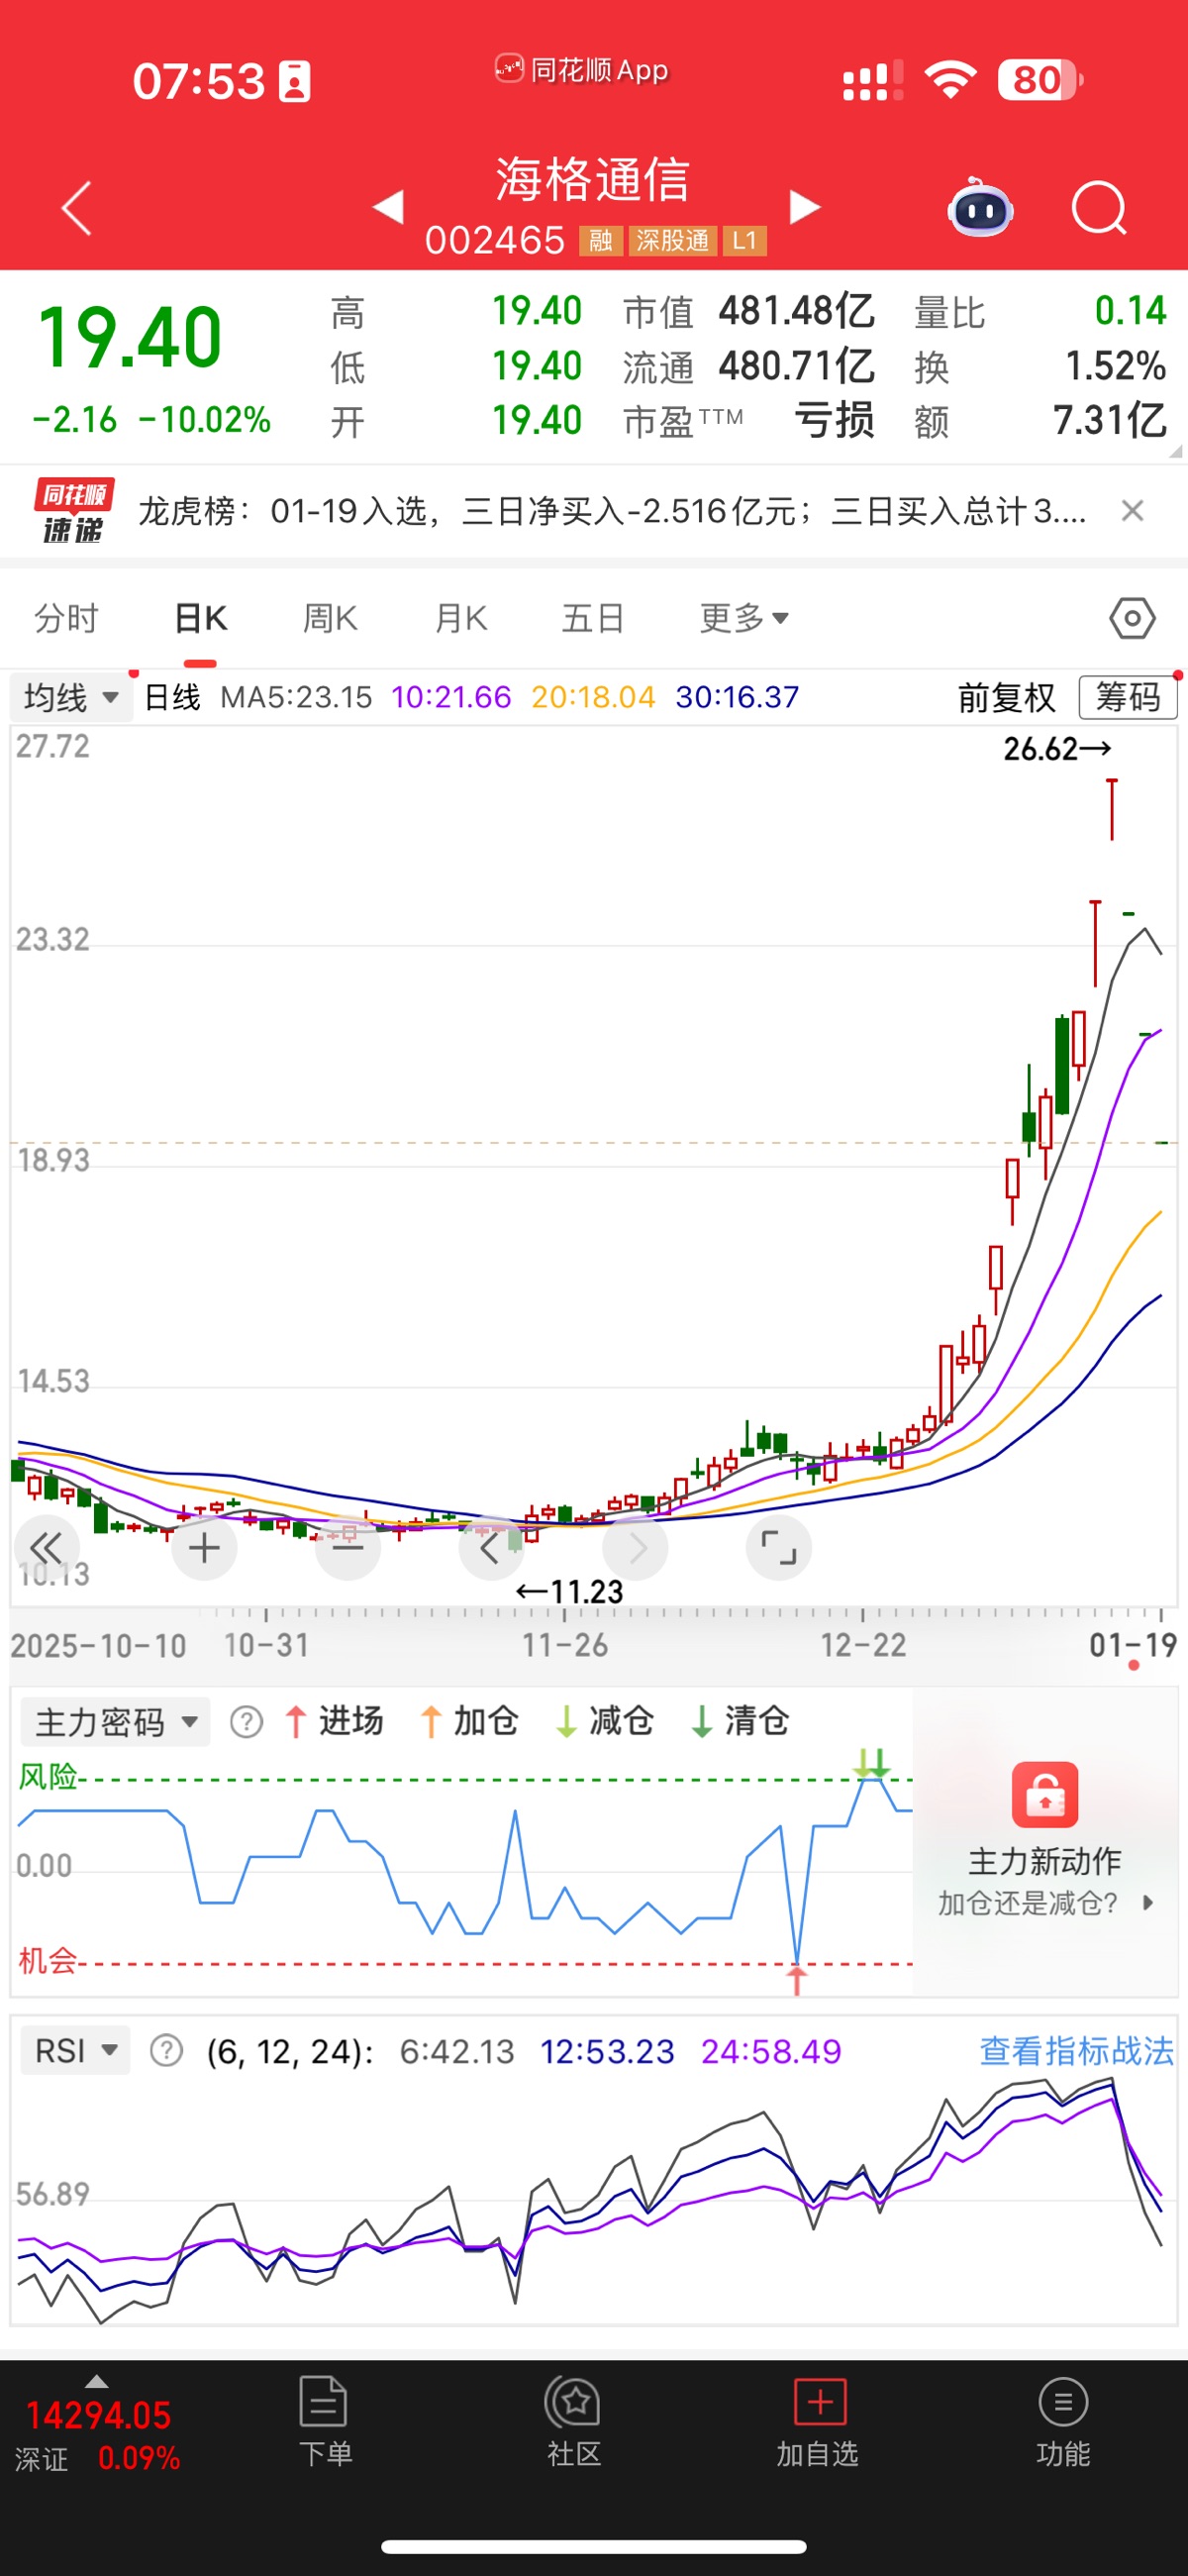Open the 筹码 chip distribution button

(x=1127, y=697)
